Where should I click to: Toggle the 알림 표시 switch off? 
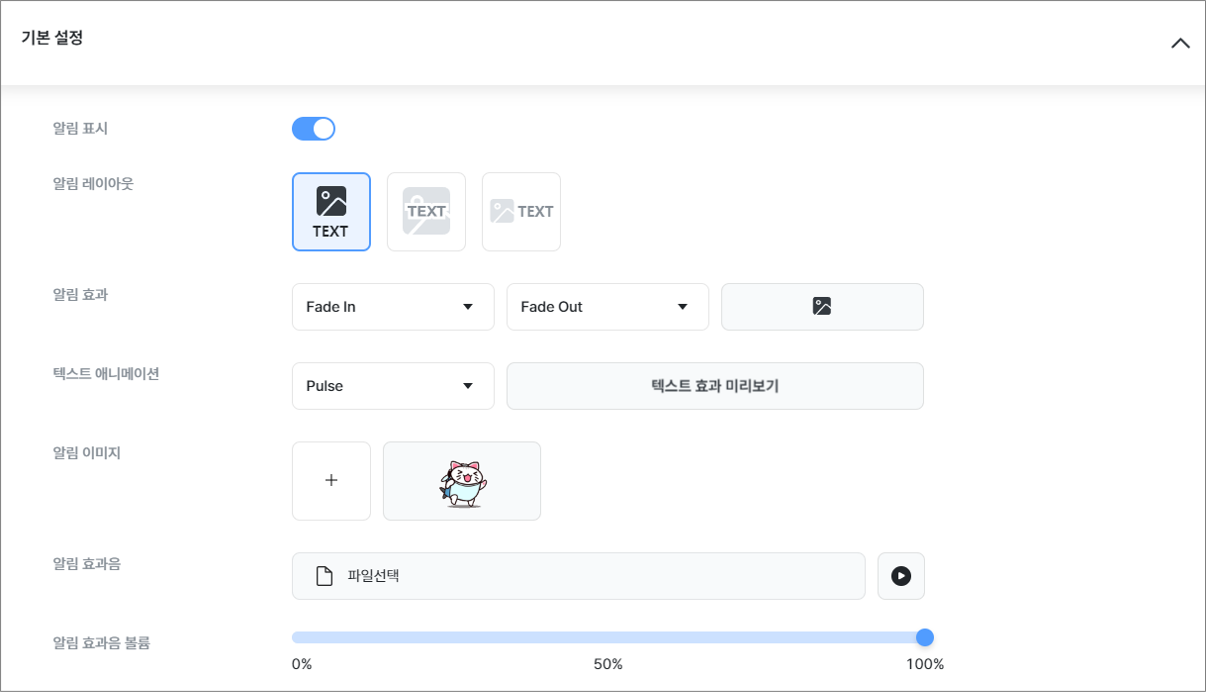[x=313, y=129]
